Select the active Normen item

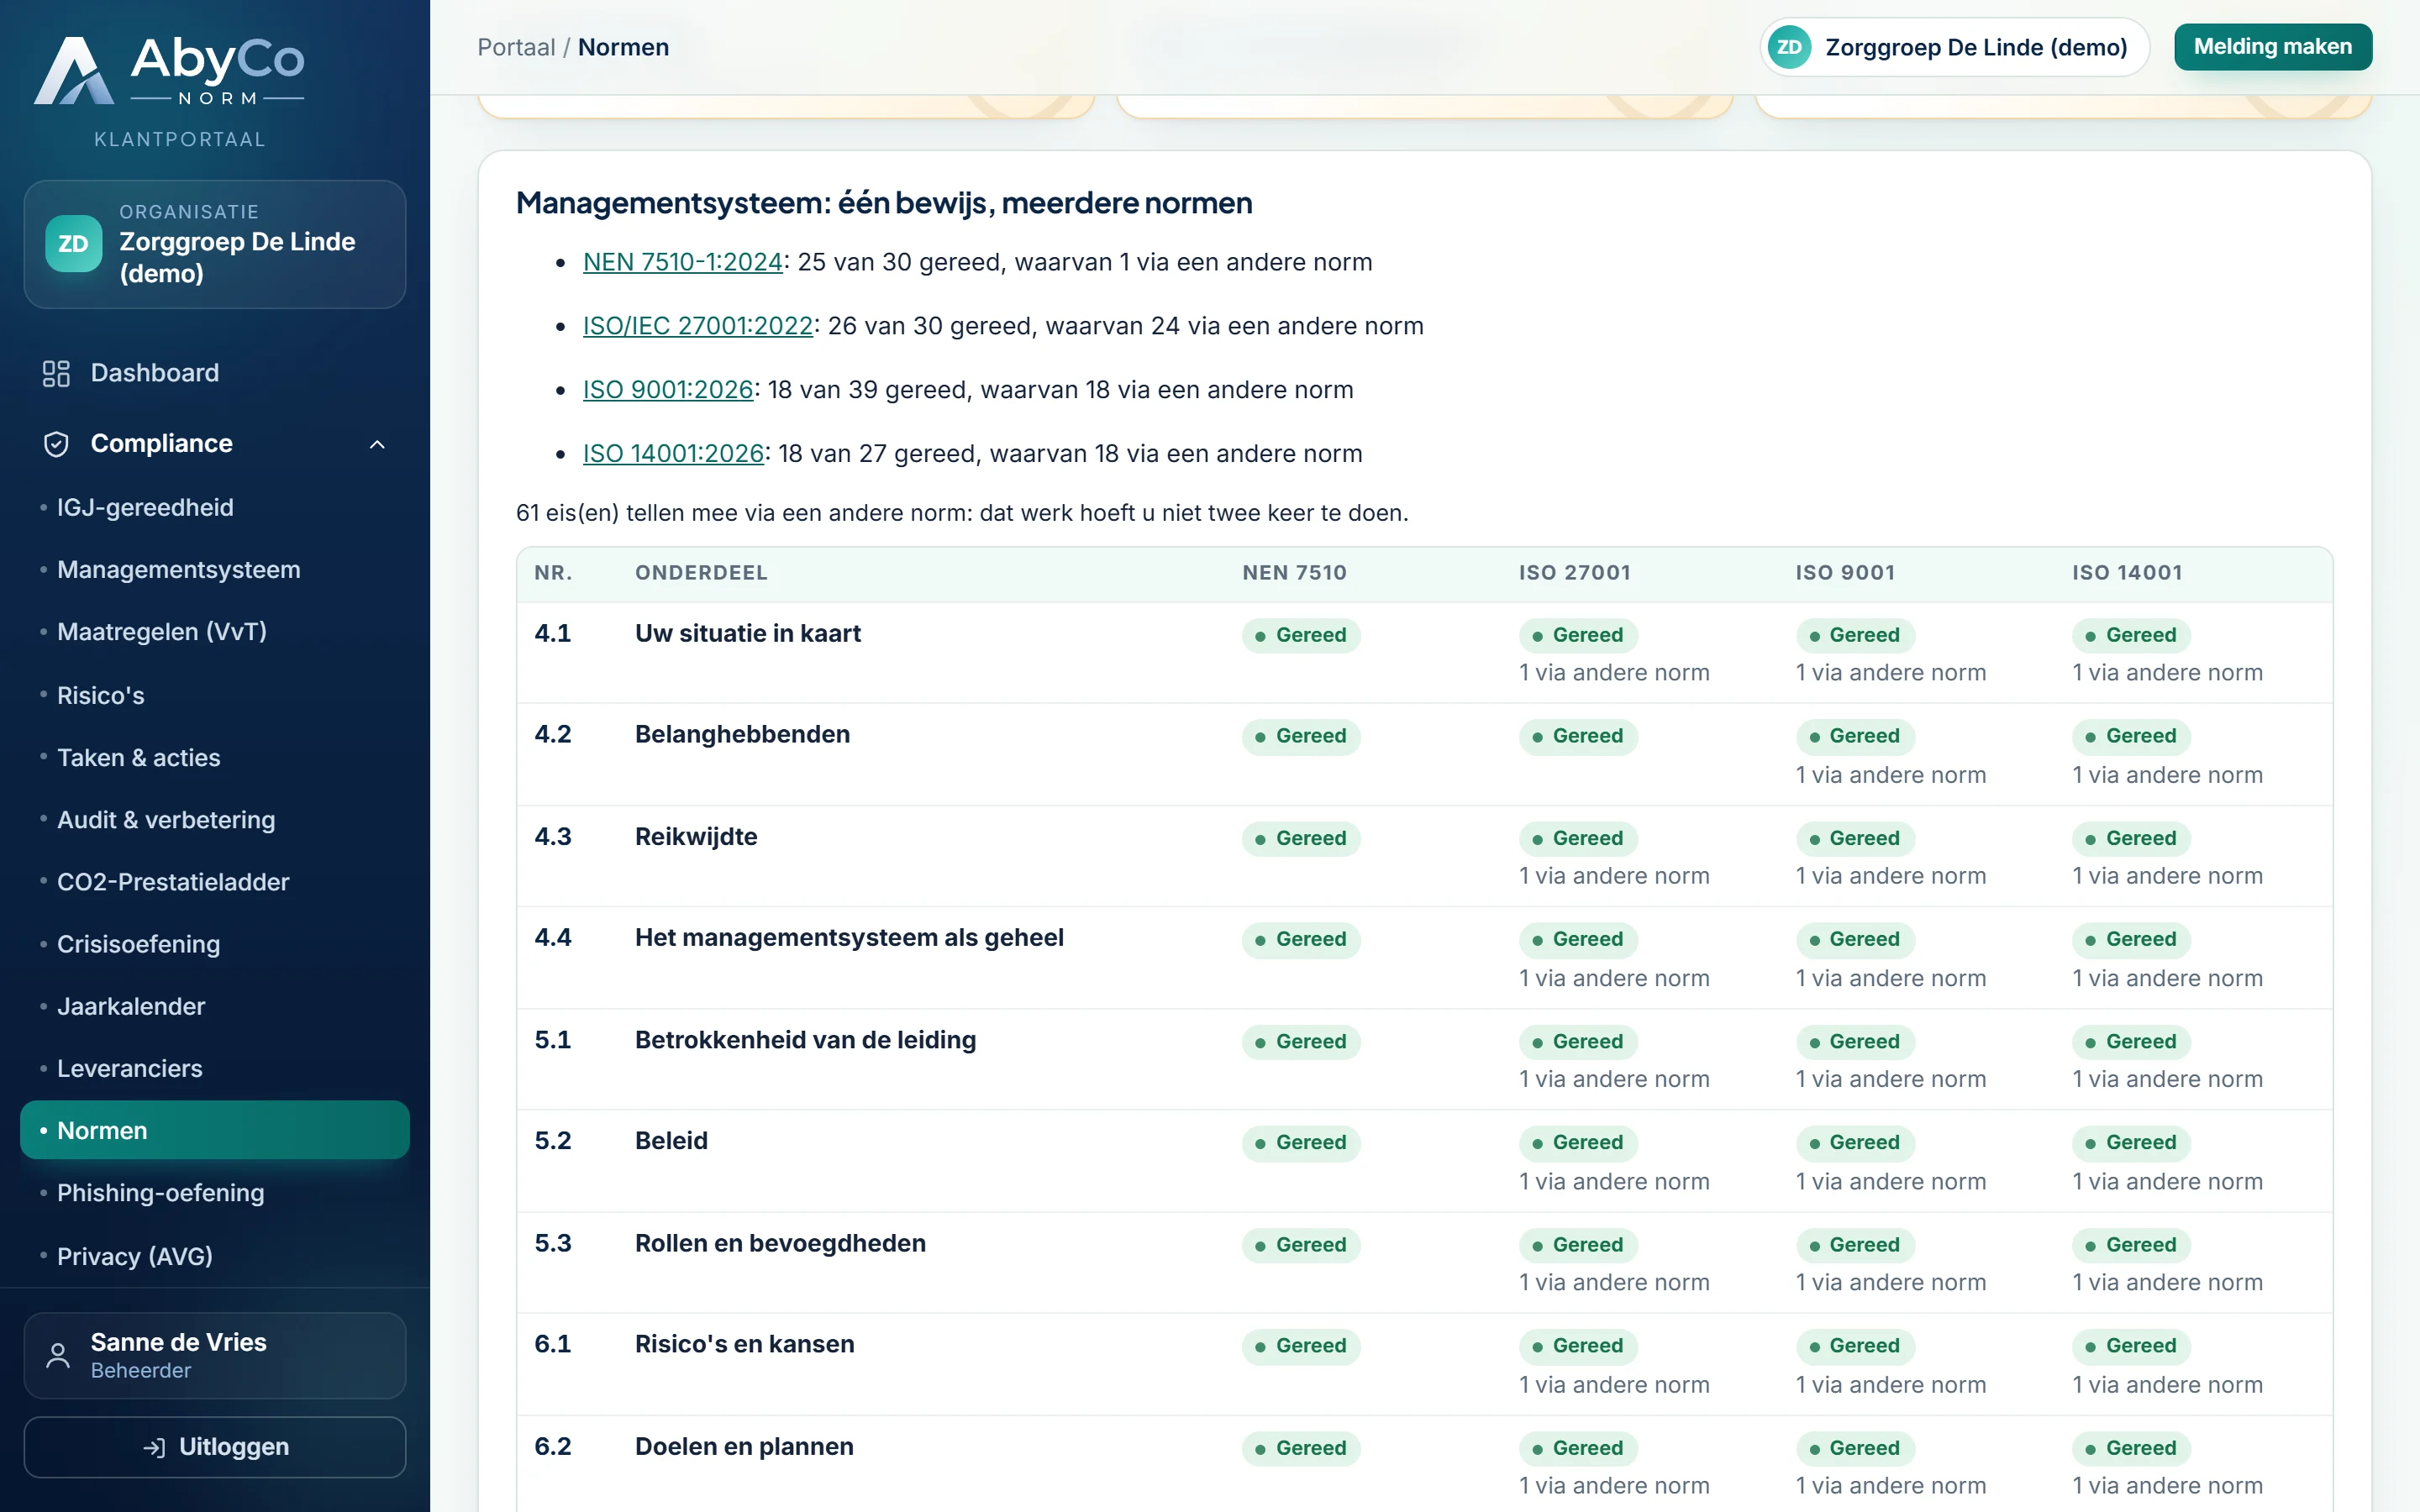214,1130
